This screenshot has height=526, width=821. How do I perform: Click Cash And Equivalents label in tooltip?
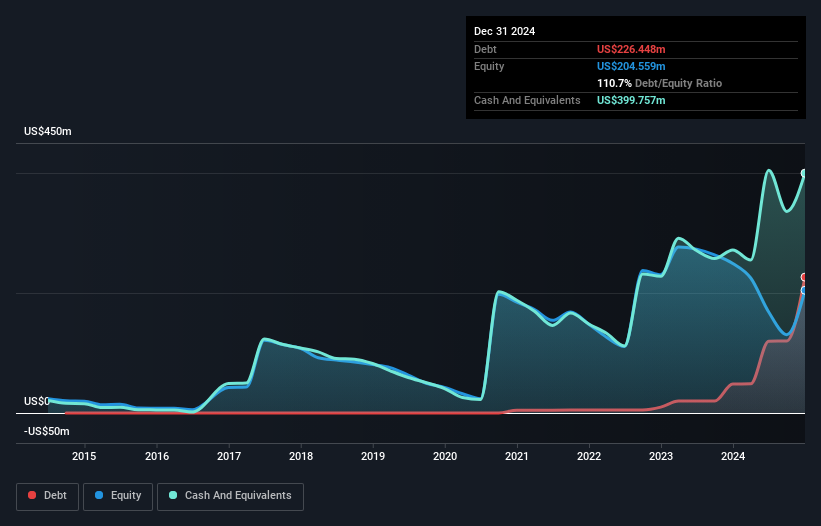[x=527, y=100]
